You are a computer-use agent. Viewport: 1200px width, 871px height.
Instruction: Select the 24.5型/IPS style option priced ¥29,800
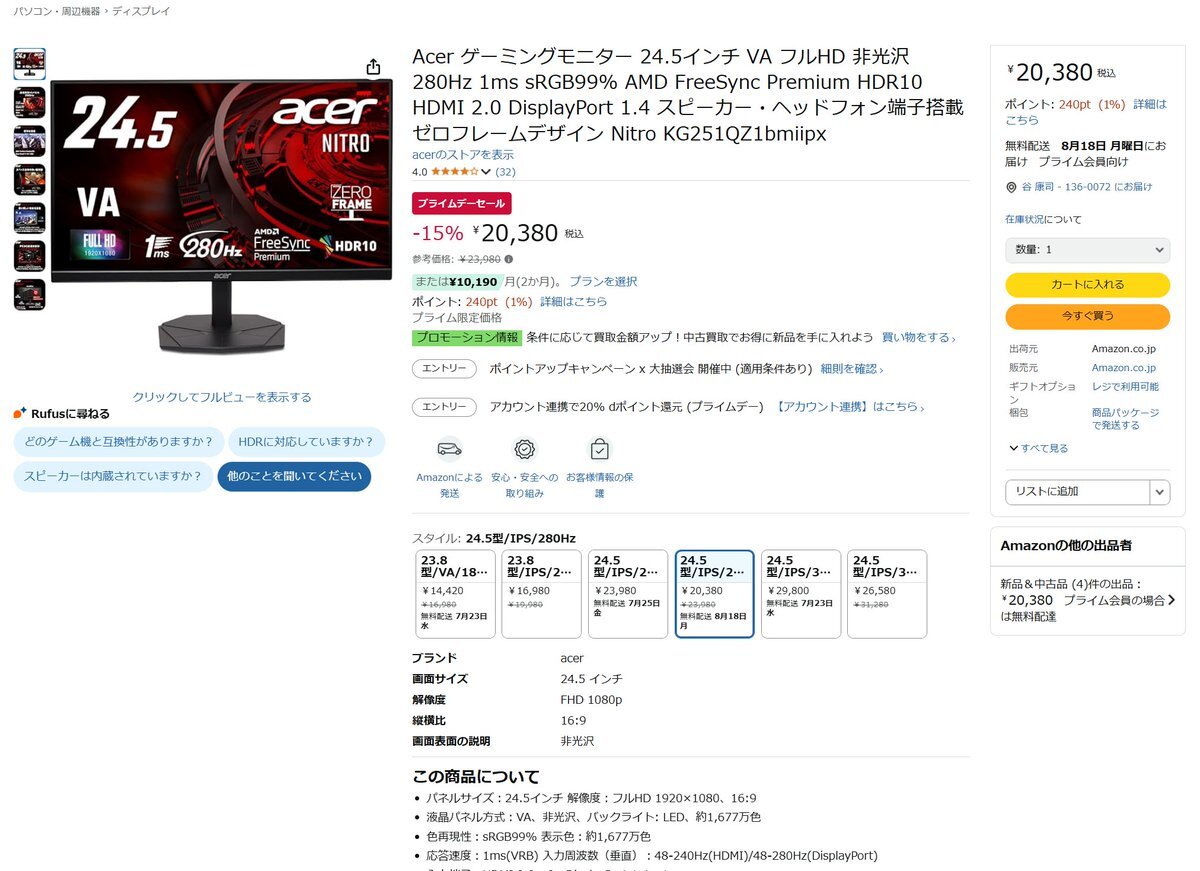tap(801, 594)
